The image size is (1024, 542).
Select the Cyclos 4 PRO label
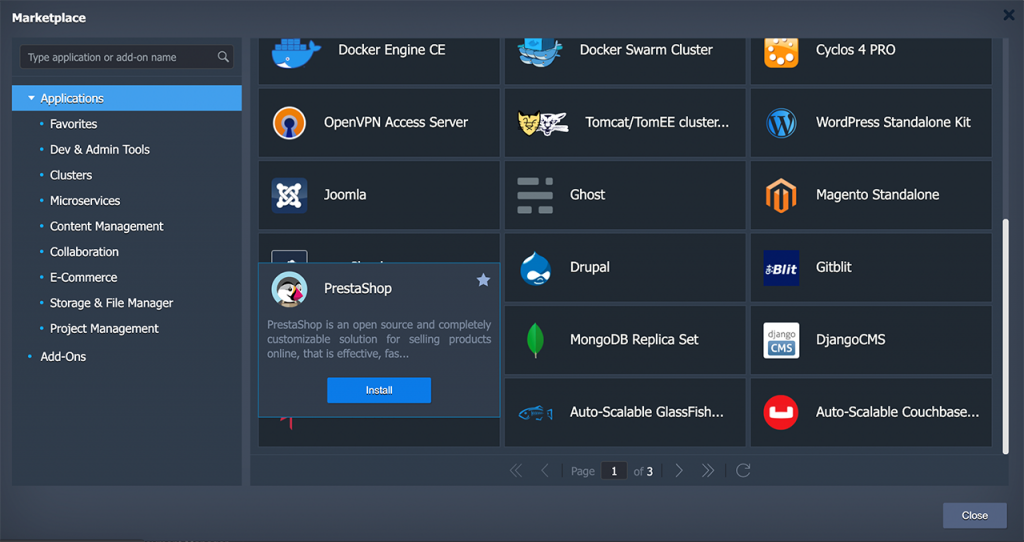tap(856, 50)
